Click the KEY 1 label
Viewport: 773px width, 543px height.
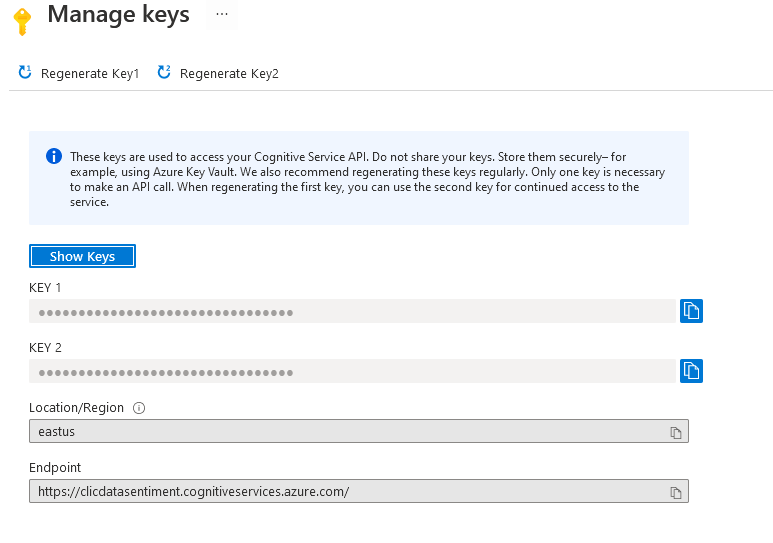45,288
